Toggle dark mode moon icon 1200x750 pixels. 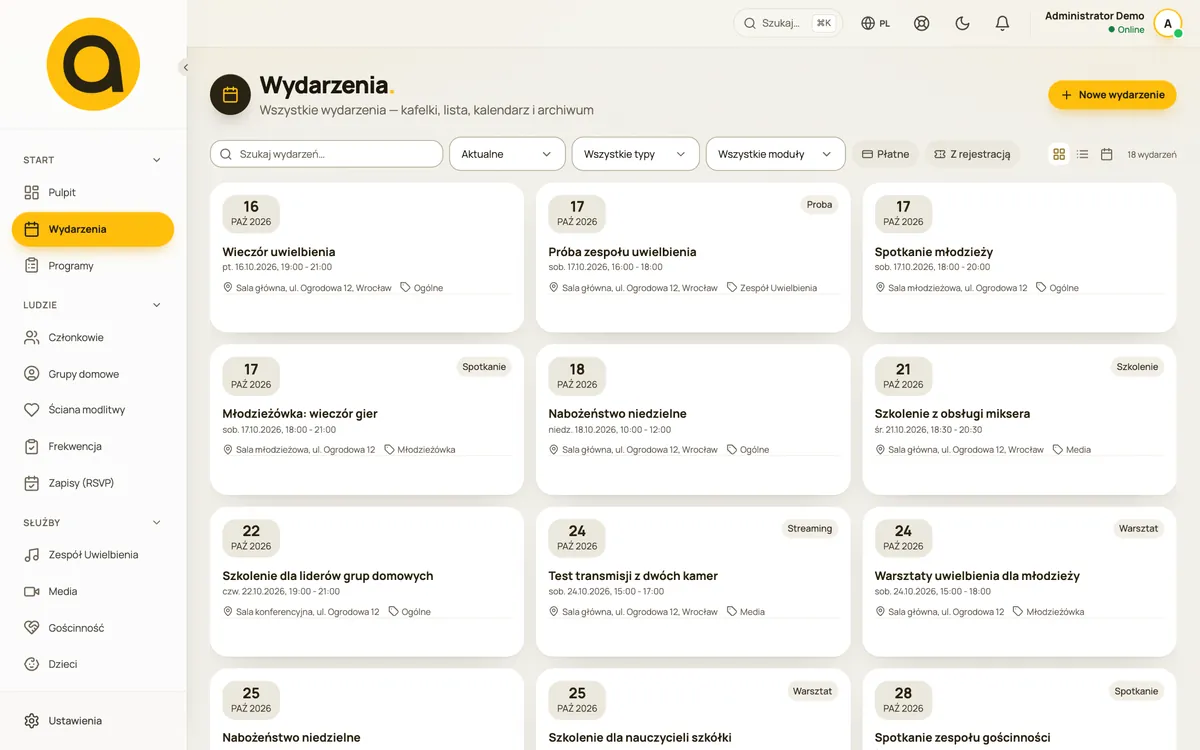coord(963,23)
